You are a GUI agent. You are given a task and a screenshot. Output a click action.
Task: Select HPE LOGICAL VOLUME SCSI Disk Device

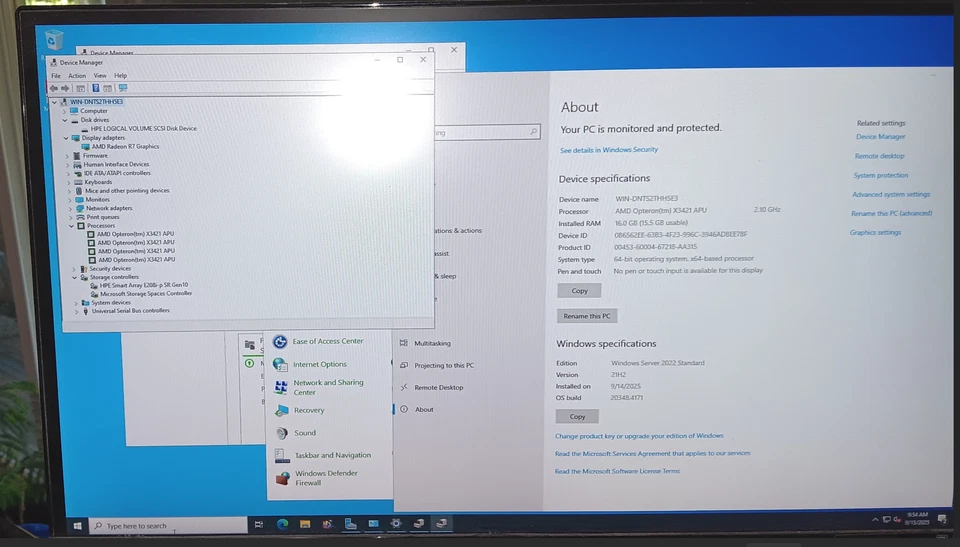point(143,129)
